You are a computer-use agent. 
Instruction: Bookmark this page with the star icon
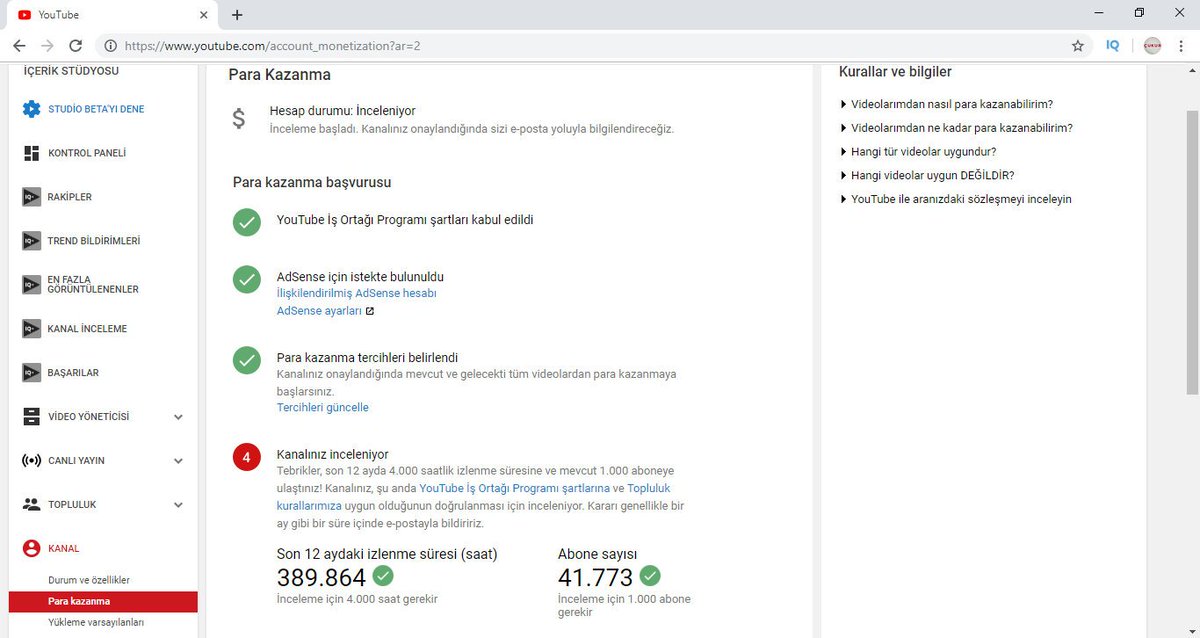(1077, 46)
